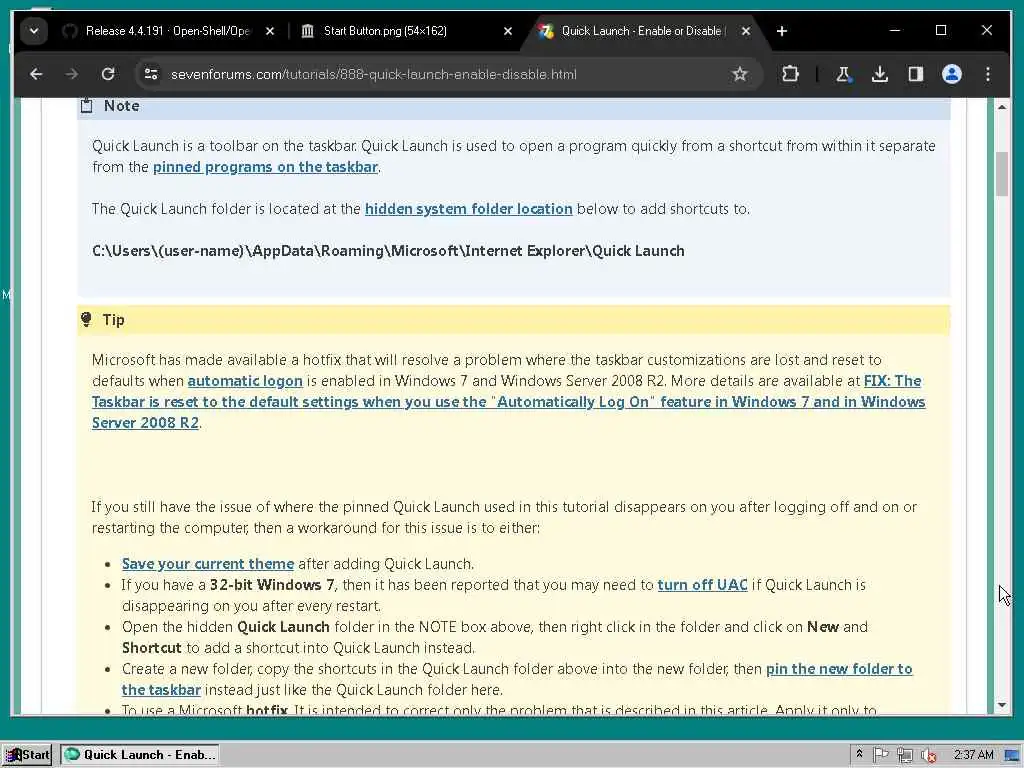The image size is (1024, 768).
Task: Show hidden tray icons chevron
Action: point(859,754)
